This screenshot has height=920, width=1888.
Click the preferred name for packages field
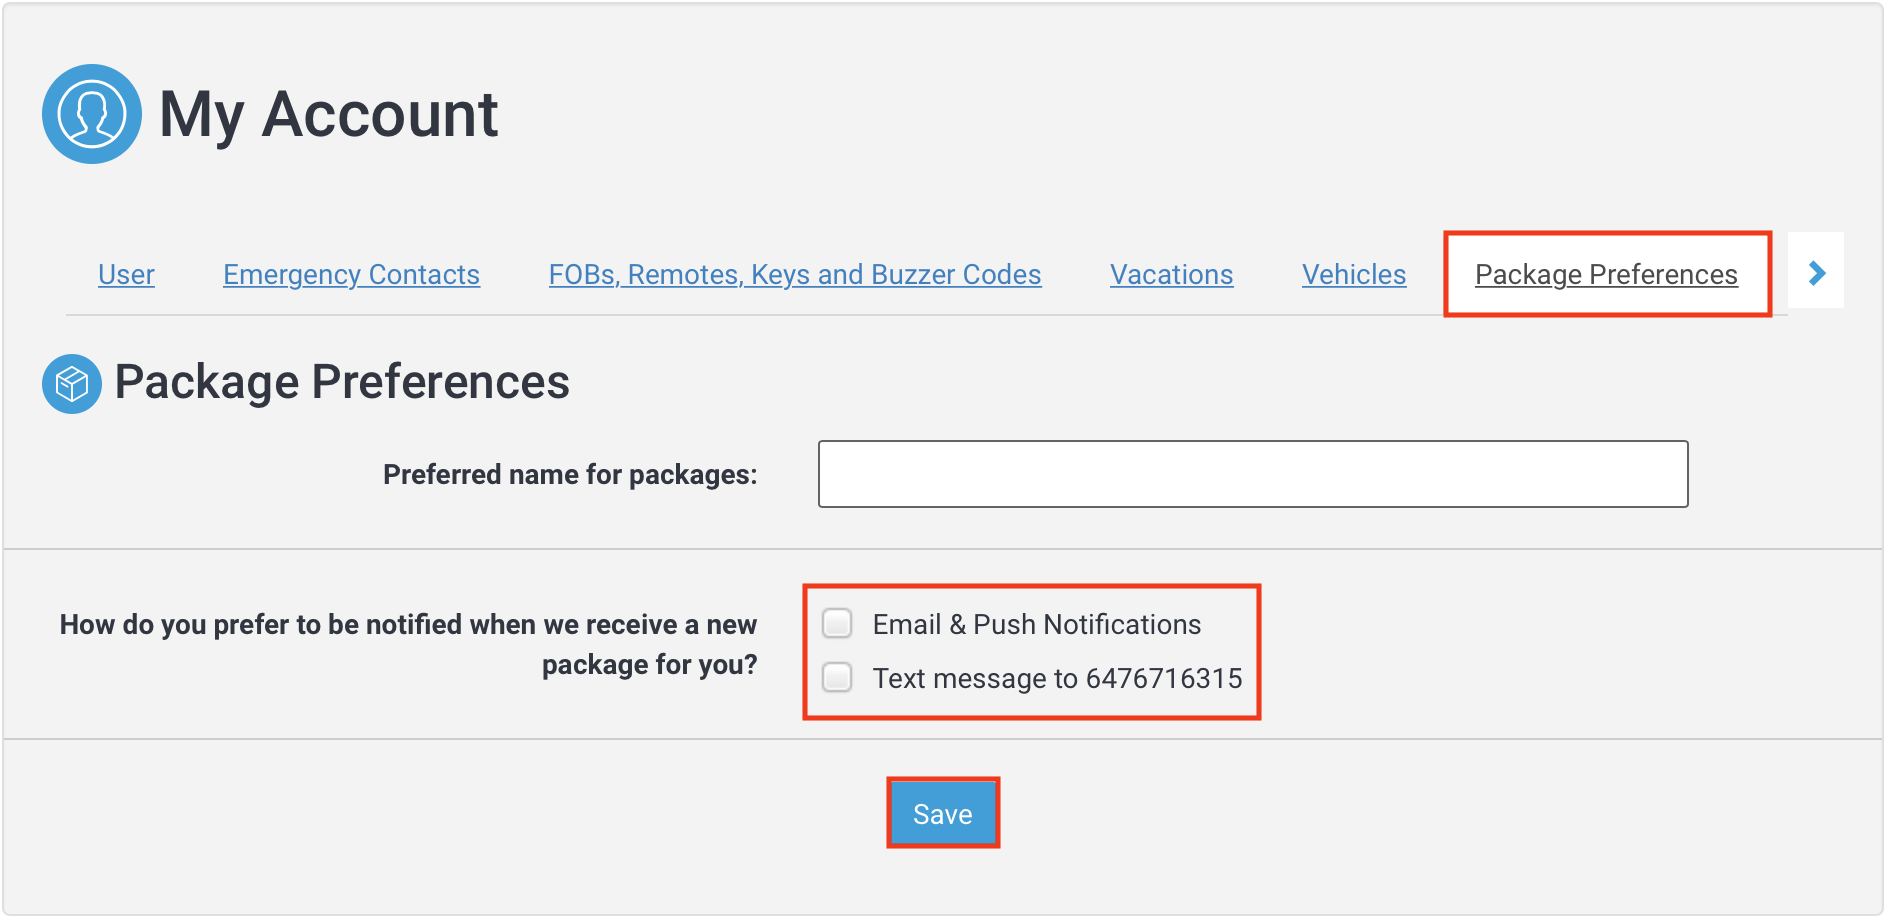click(x=1252, y=474)
